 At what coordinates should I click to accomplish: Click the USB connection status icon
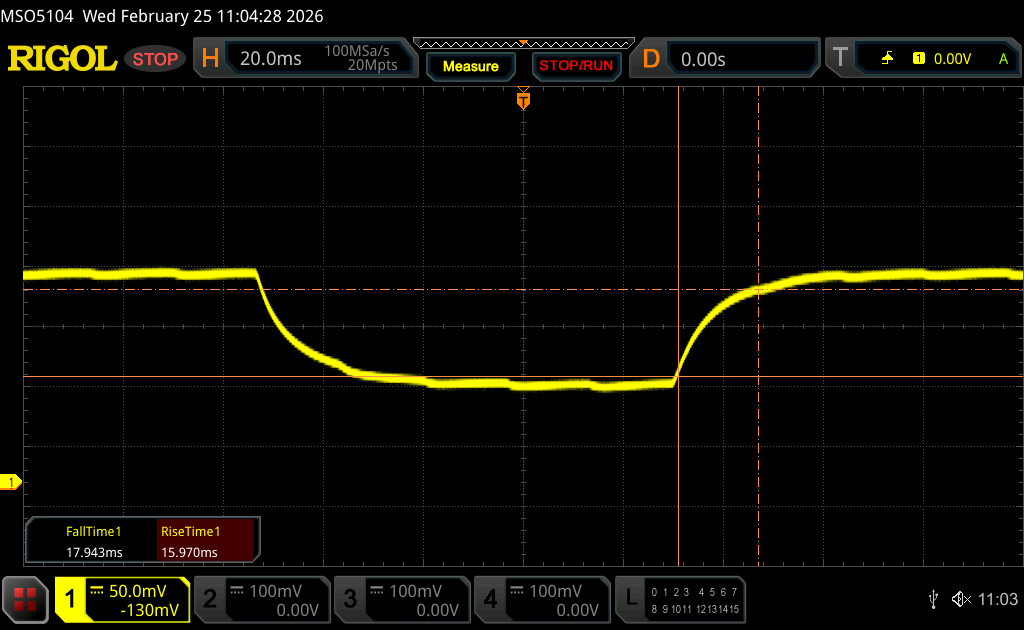[933, 599]
